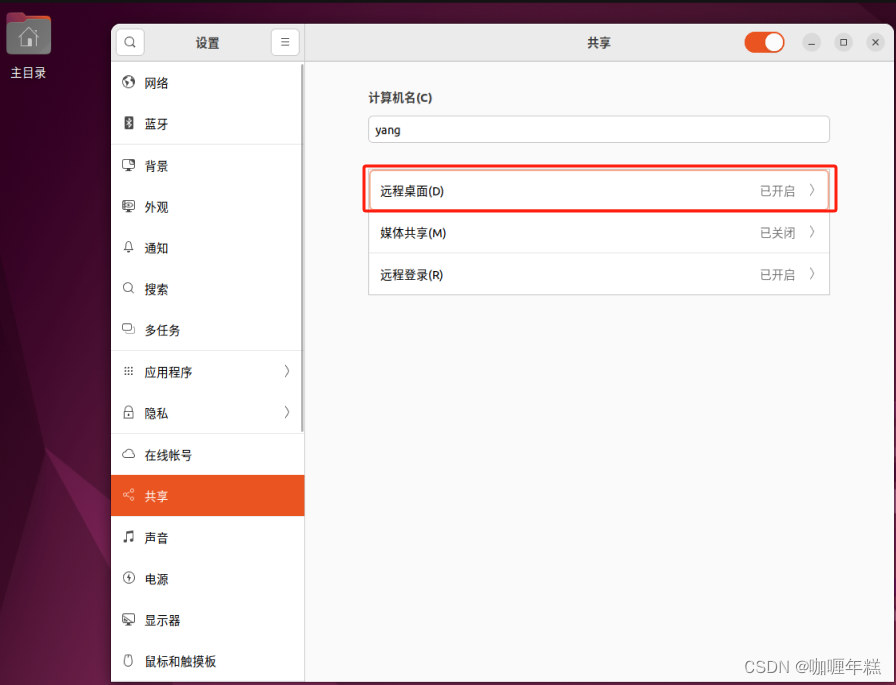Viewport: 896px width, 685px height.
Task: Open the settings search icon
Action: [x=130, y=42]
